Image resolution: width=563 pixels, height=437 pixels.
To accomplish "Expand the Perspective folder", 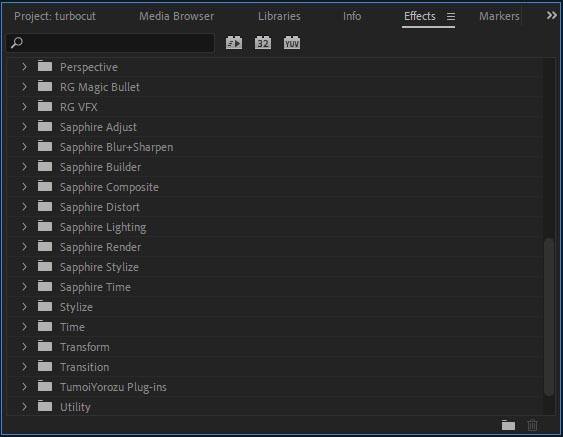I will (x=24, y=66).
